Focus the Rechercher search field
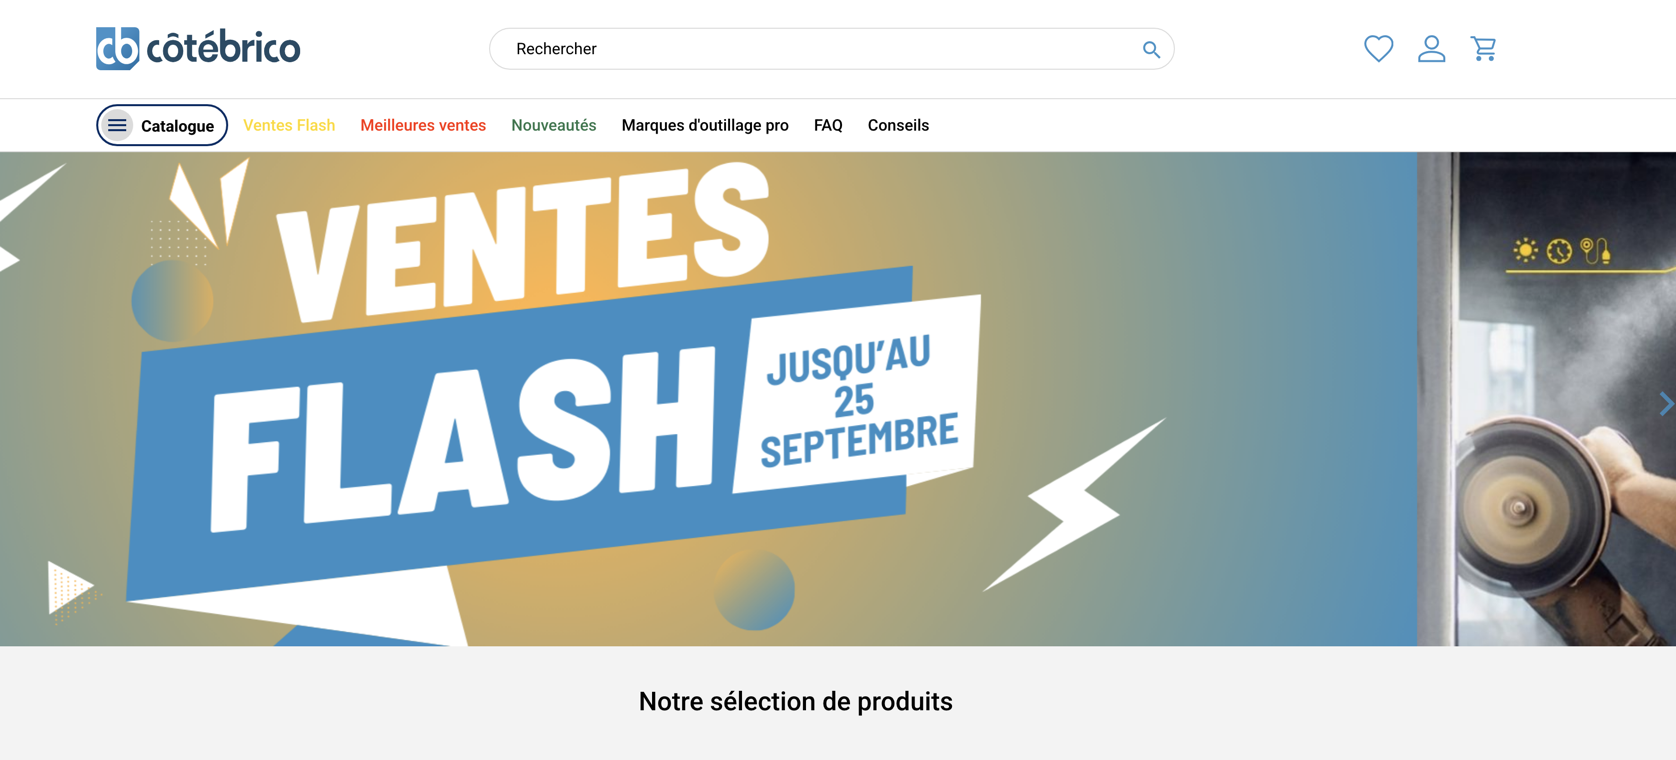This screenshot has width=1676, height=760. [831, 49]
